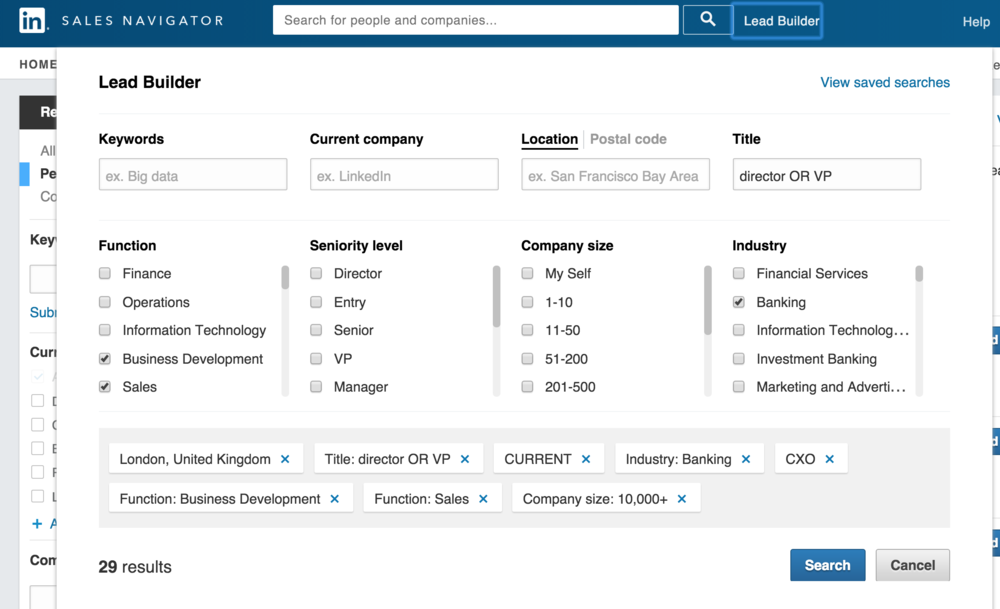Remove the London, United Kingdom filter tag
Viewport: 1000px width, 609px height.
pyautogui.click(x=285, y=459)
